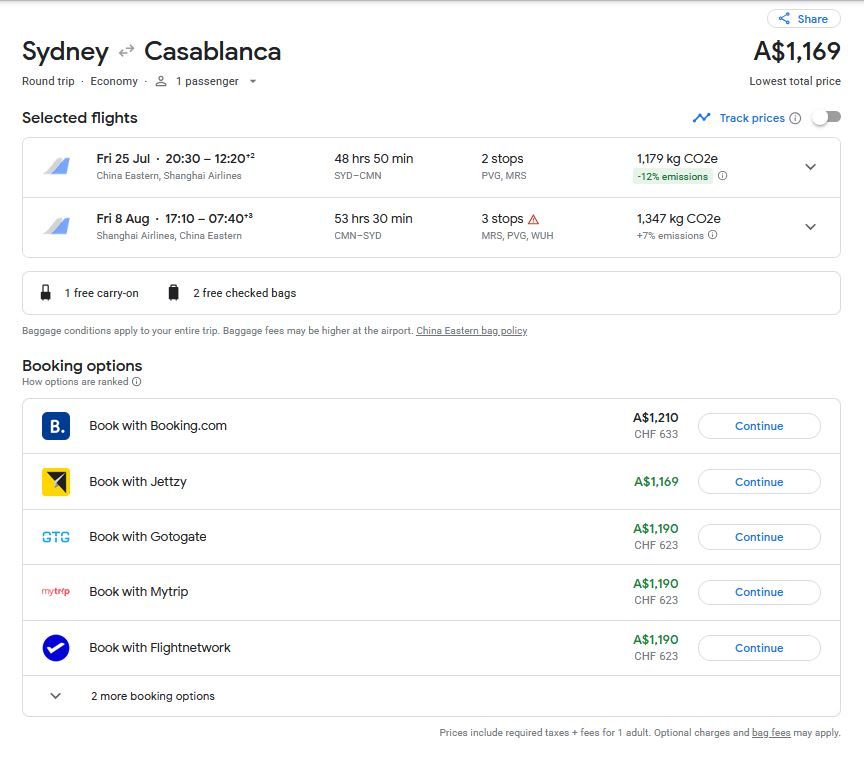864x759 pixels.
Task: Click the +7% emissions info icon
Action: click(x=710, y=236)
